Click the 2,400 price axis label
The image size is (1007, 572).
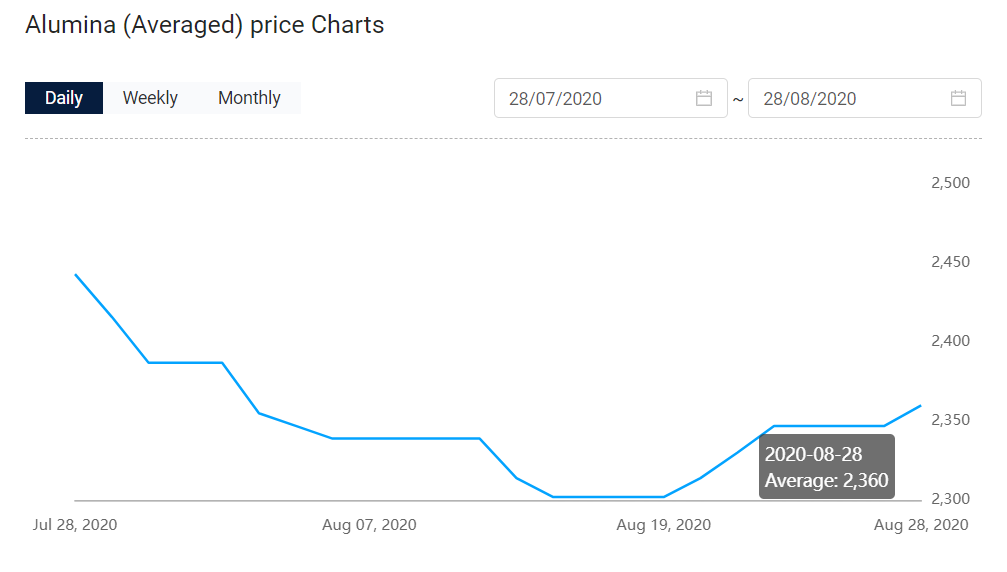click(x=950, y=341)
